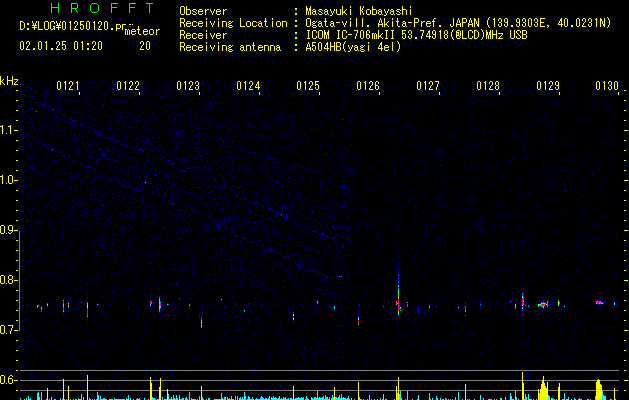Select antenna text A504HB(yagi 4el)
Image resolution: width=629 pixels, height=400 pixels.
(353, 47)
